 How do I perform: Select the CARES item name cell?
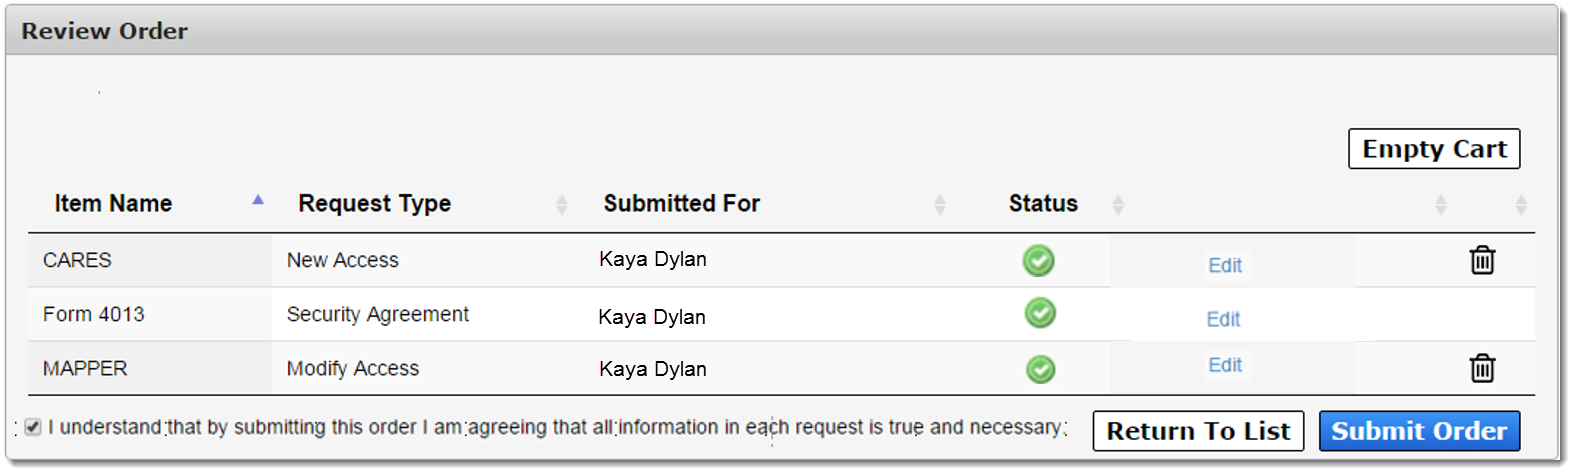[150, 260]
